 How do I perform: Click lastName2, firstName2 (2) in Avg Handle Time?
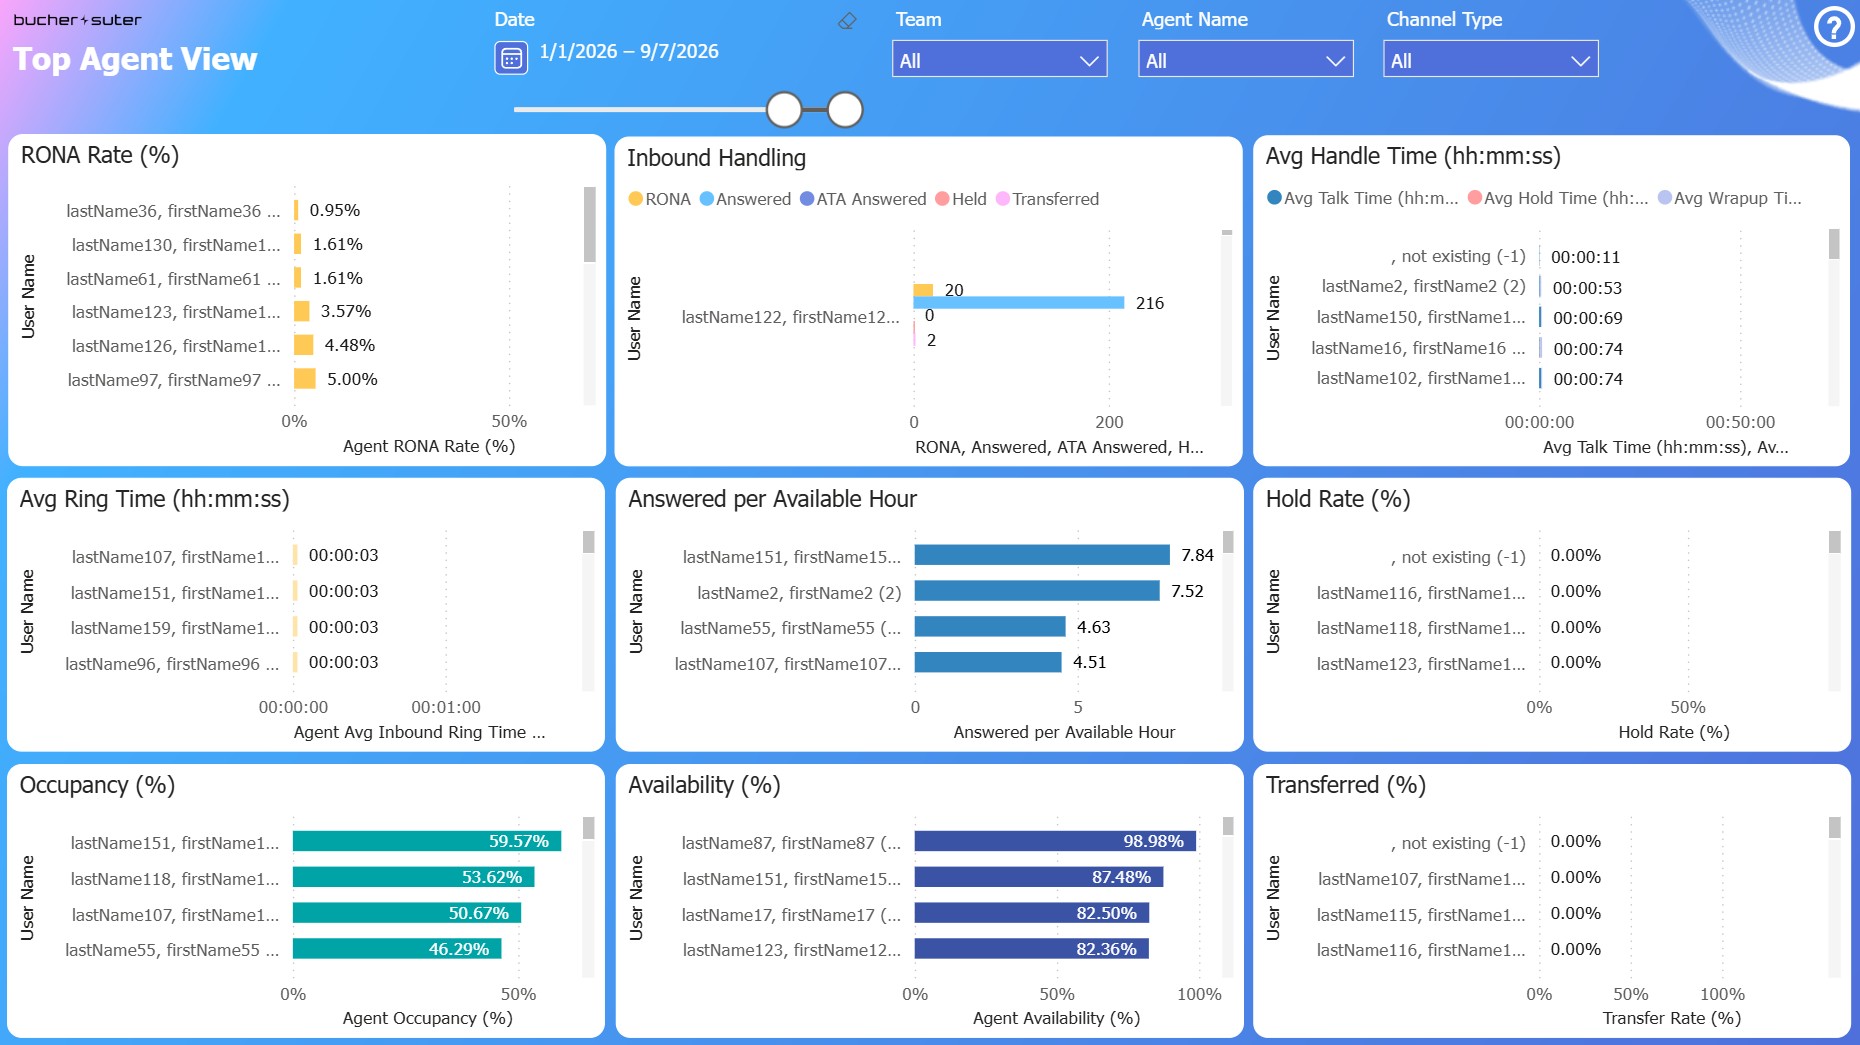[x=1424, y=286]
